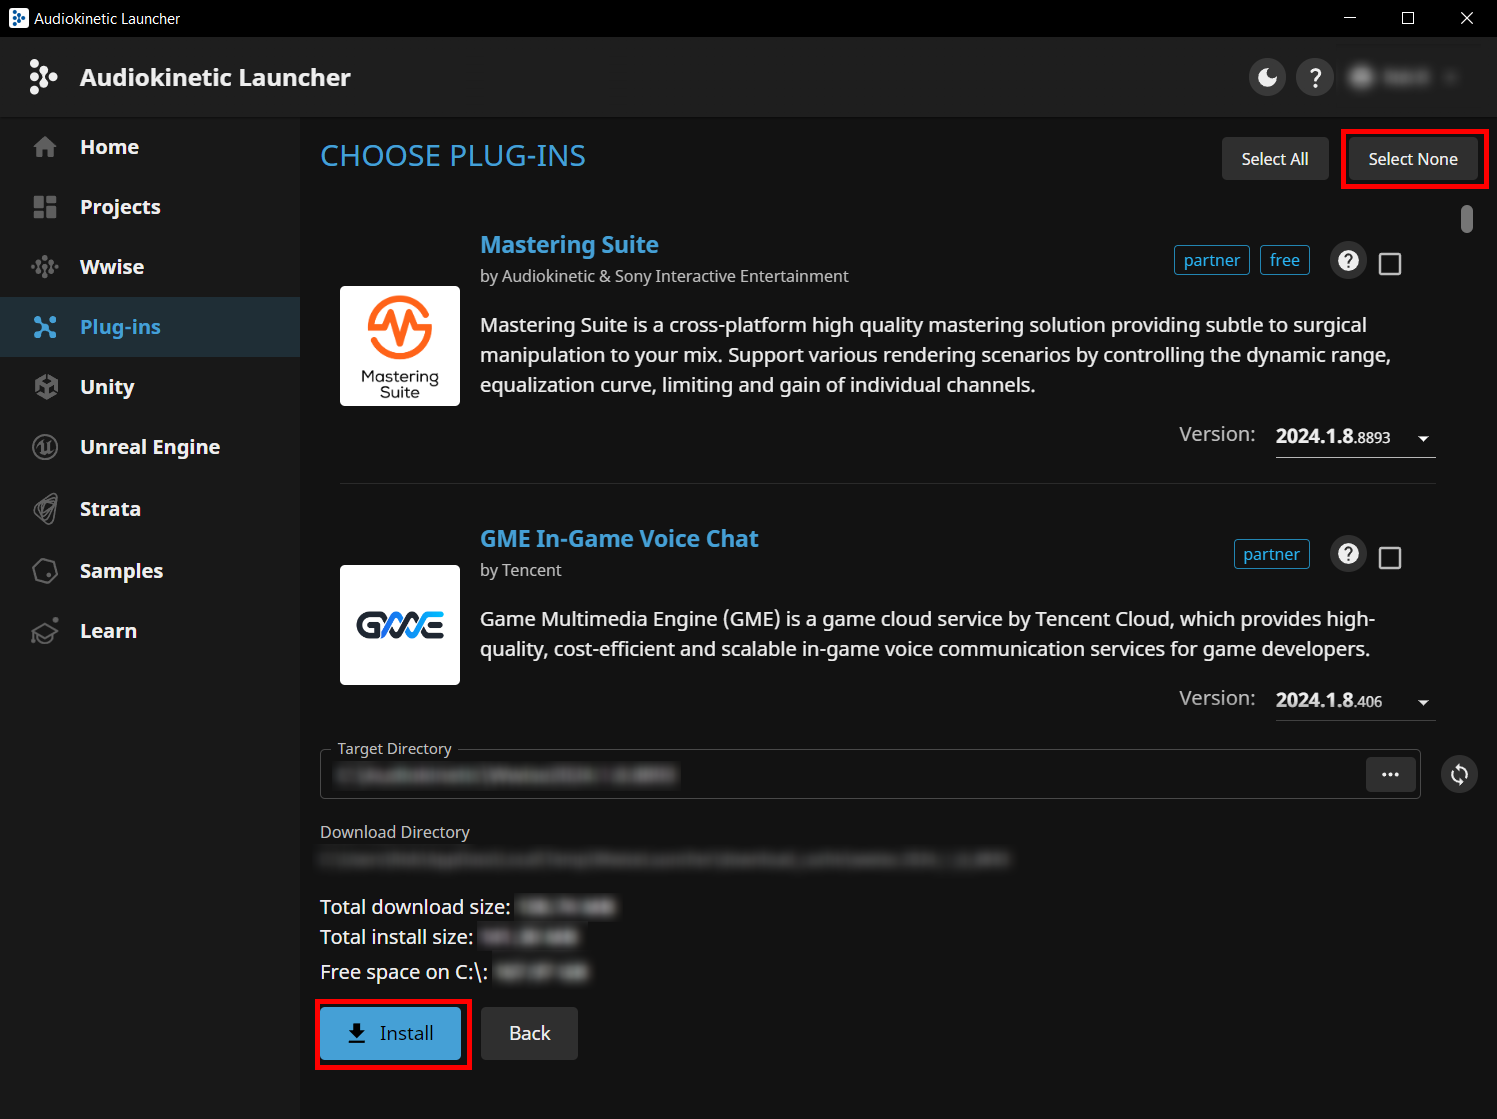The height and width of the screenshot is (1119, 1497).
Task: Click 'by Audiokinetic & Sony Interactive Entertainment' text
Action: click(664, 276)
